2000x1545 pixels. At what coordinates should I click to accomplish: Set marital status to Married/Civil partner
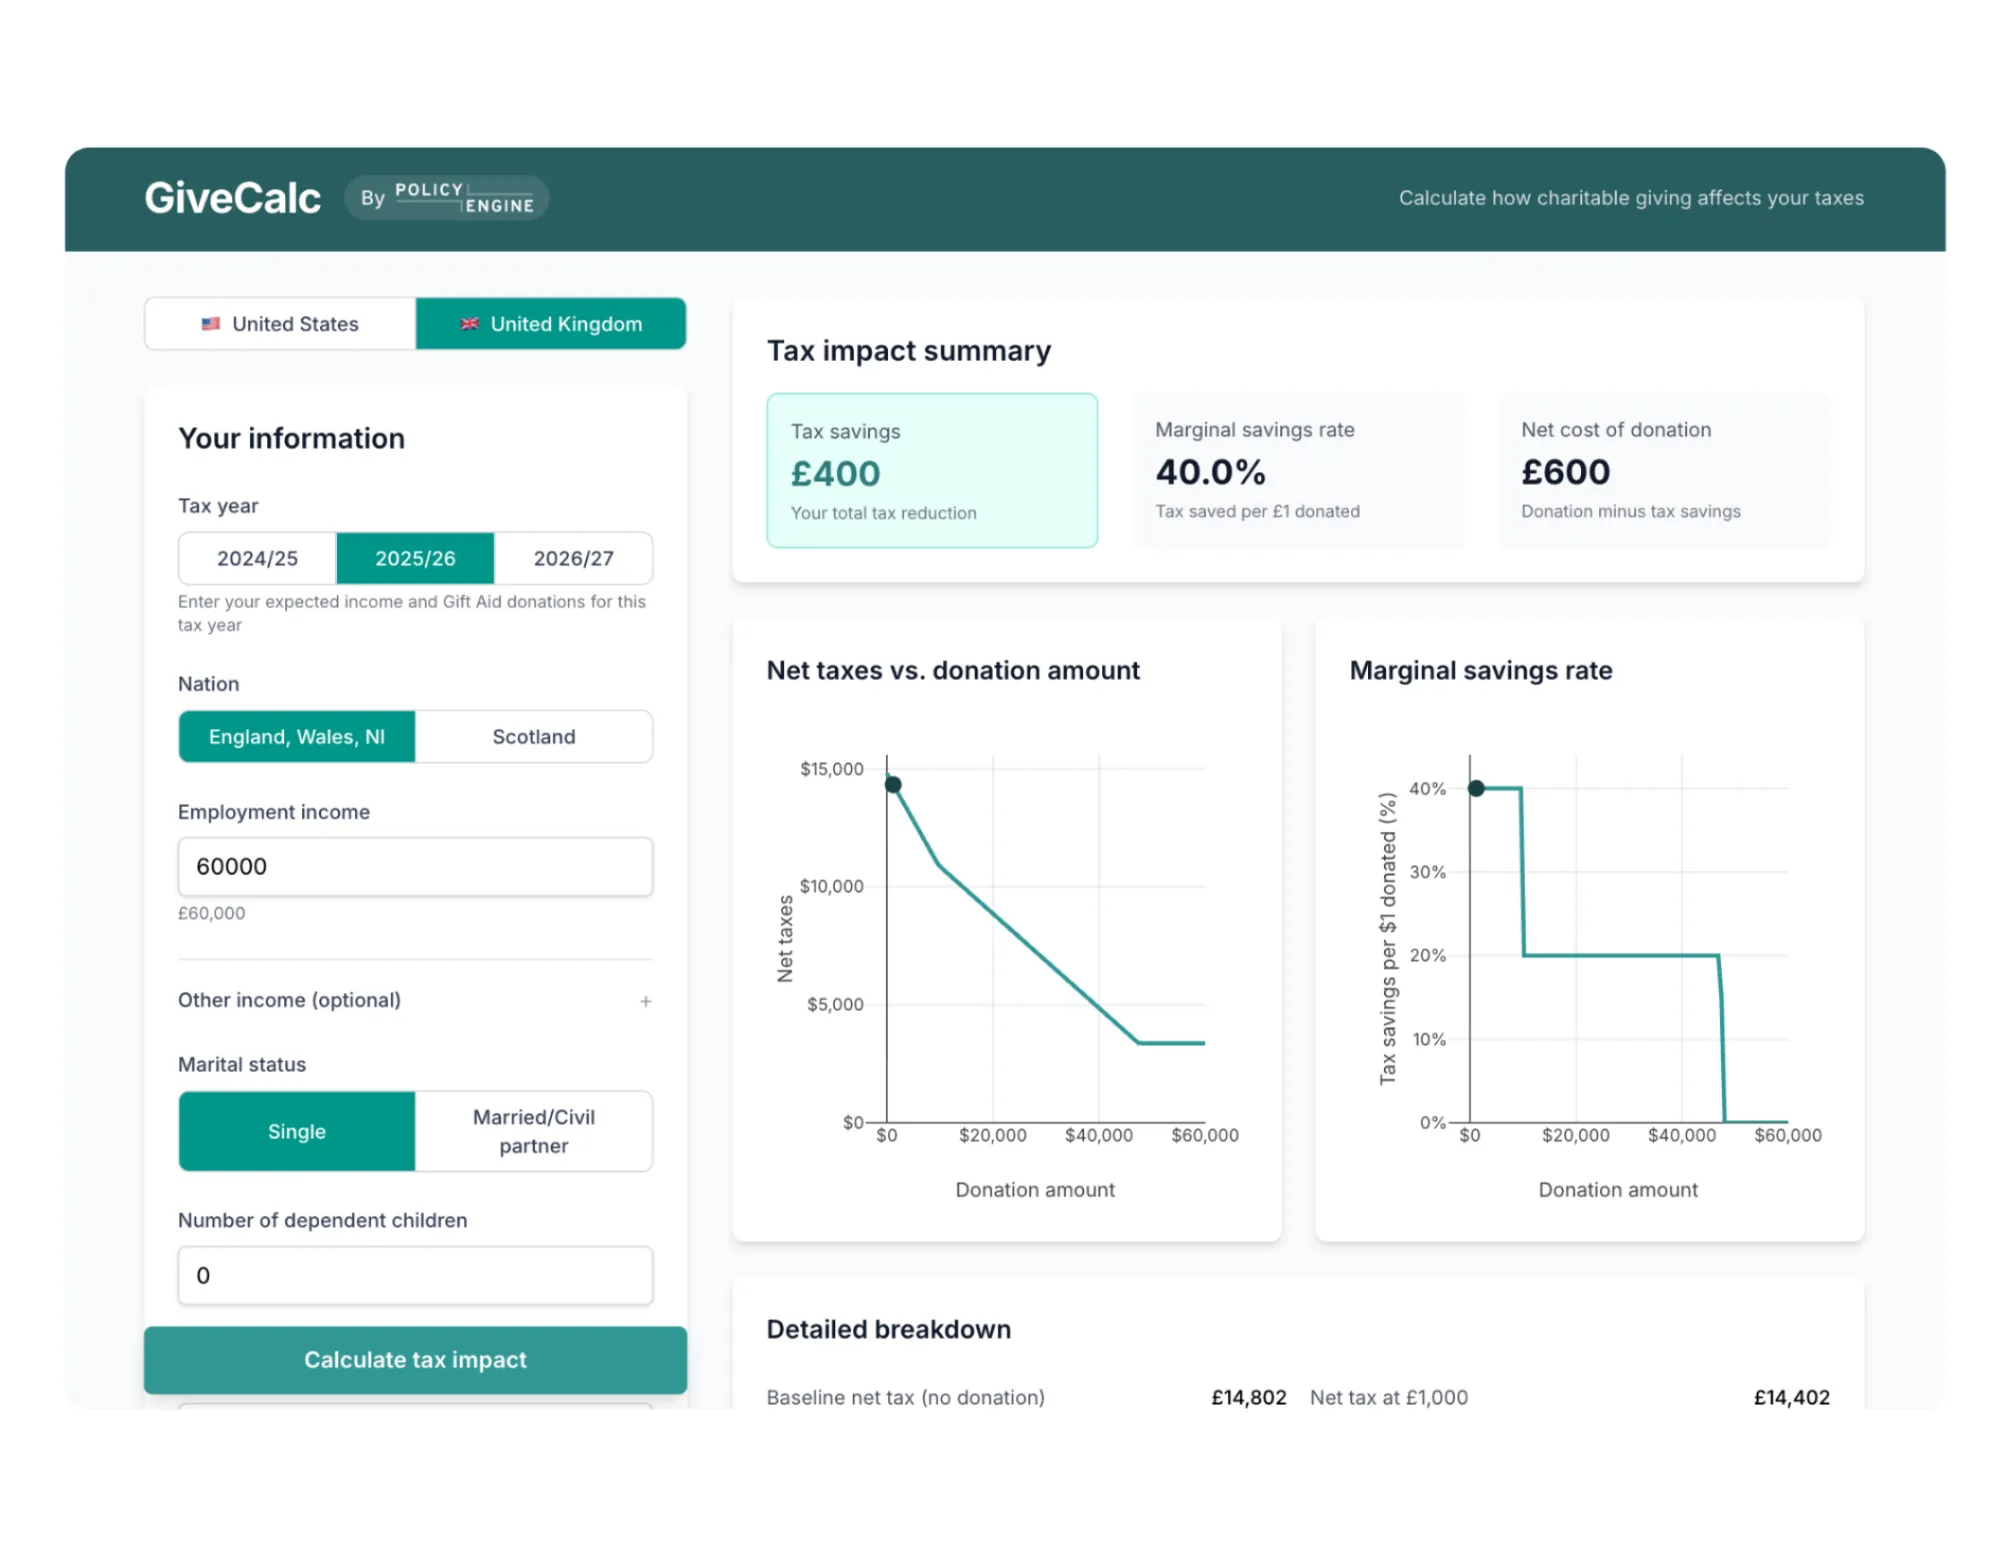(533, 1131)
